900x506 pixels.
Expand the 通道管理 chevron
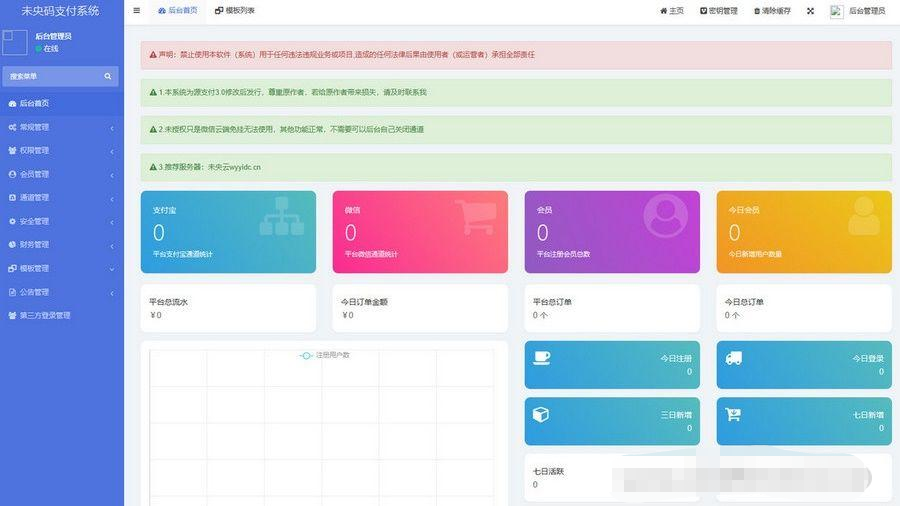(x=112, y=198)
